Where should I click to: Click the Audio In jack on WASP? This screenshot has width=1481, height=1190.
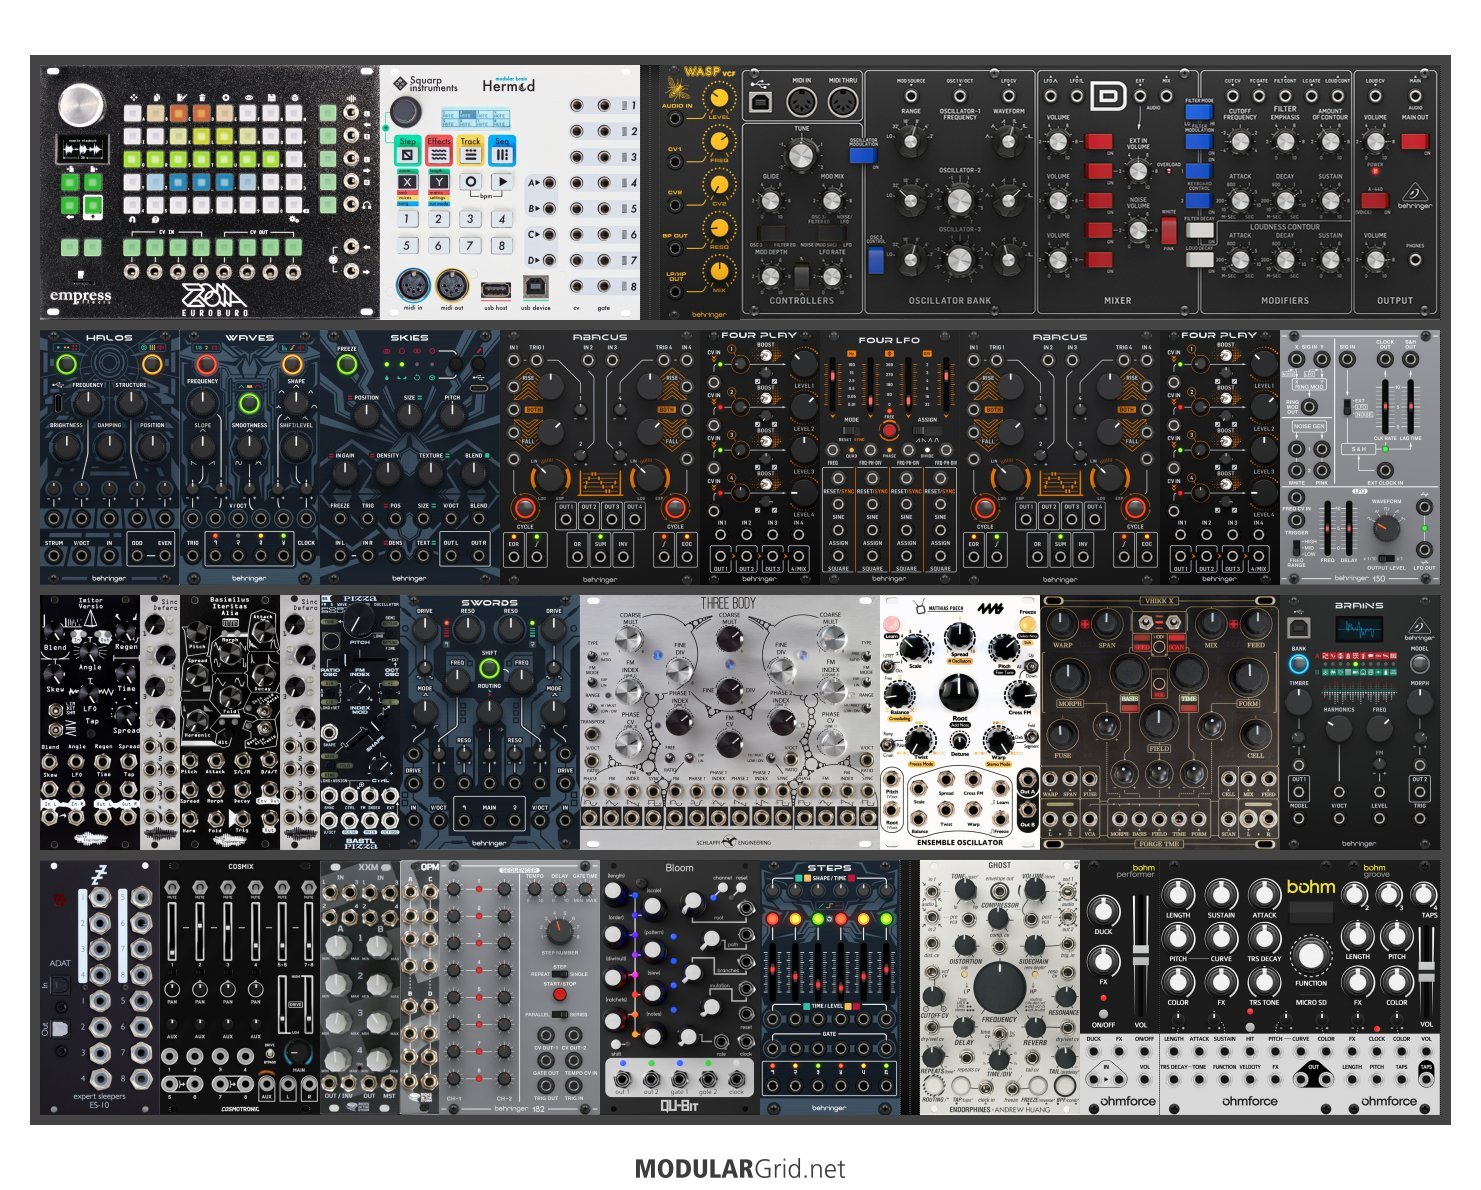(677, 118)
